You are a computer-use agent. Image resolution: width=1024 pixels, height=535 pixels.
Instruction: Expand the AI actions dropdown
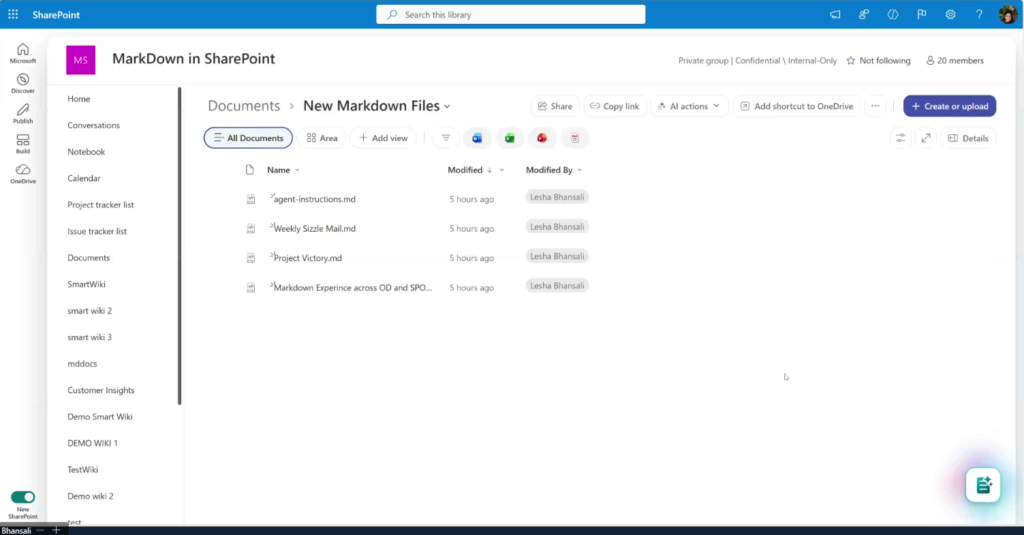point(688,106)
